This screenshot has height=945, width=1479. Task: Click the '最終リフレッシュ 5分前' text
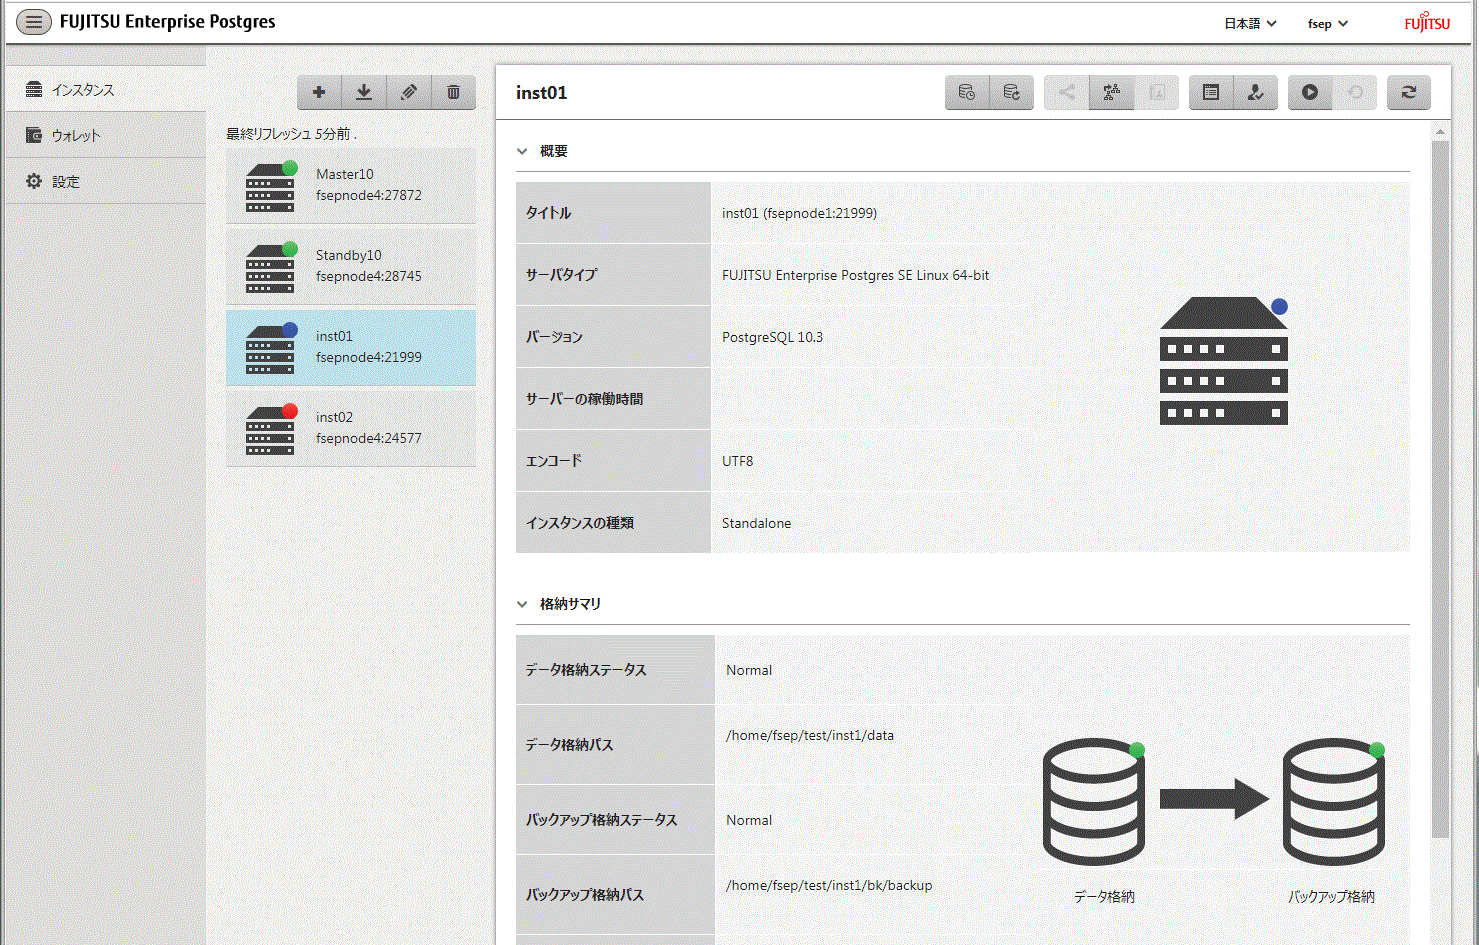288,133
